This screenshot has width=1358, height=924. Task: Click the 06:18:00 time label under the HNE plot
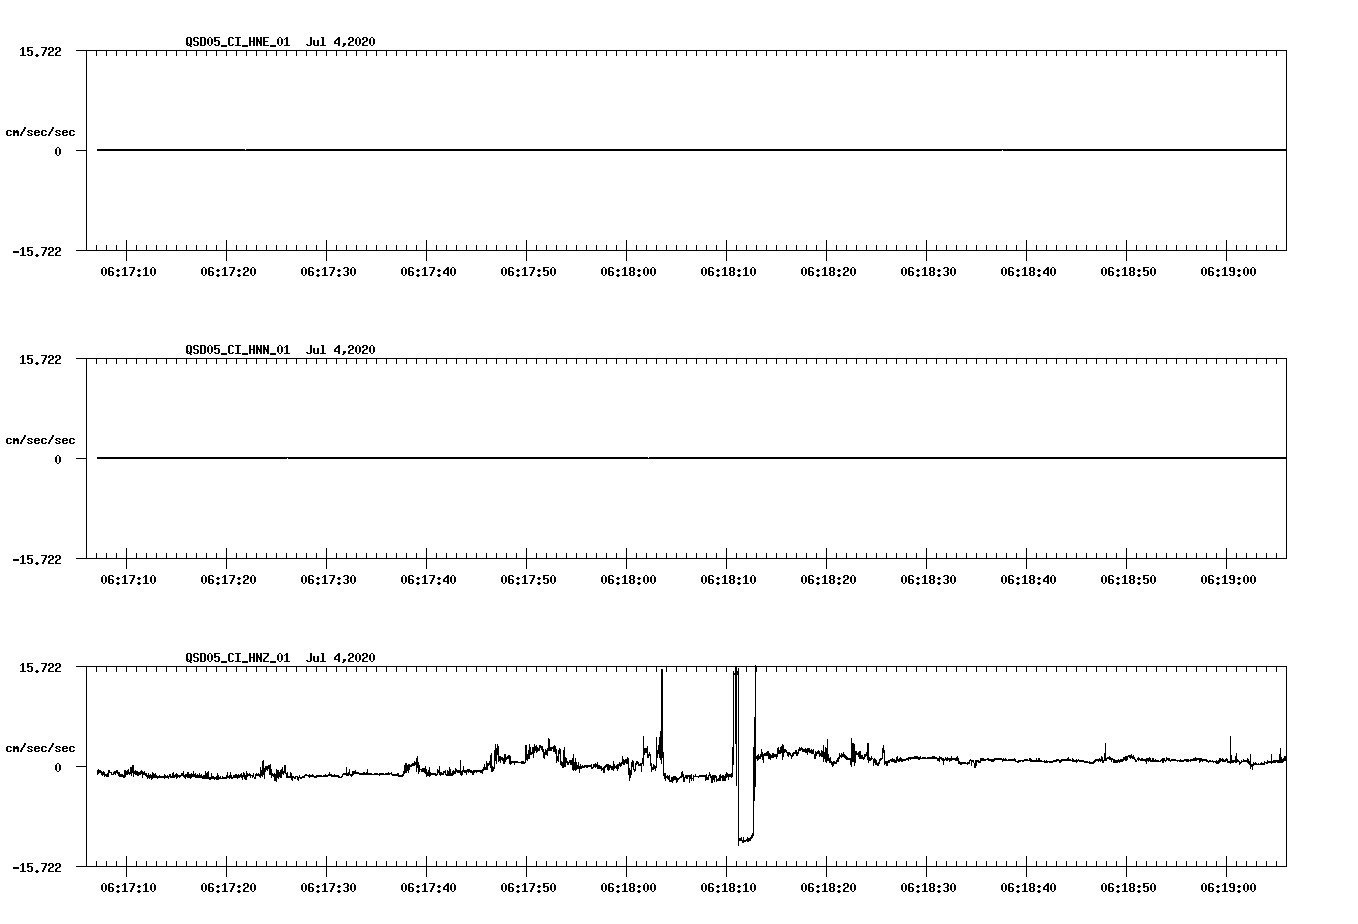point(628,272)
